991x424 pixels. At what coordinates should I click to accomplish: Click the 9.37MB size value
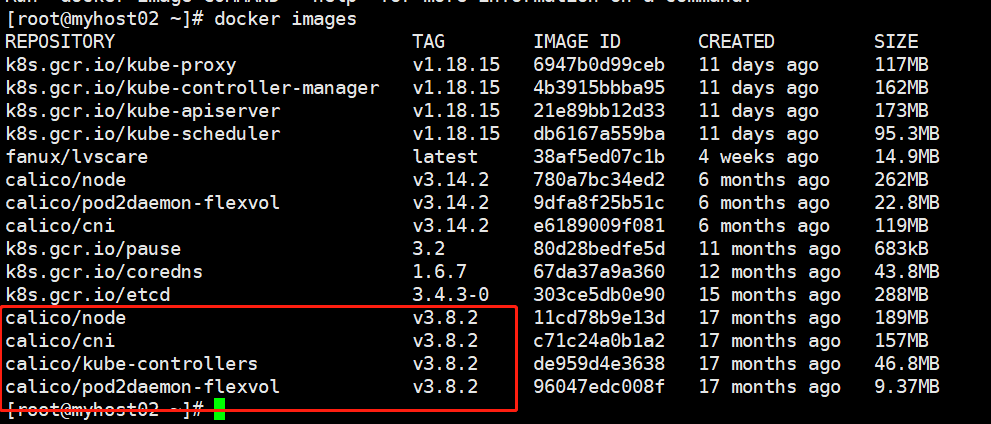tap(907, 386)
